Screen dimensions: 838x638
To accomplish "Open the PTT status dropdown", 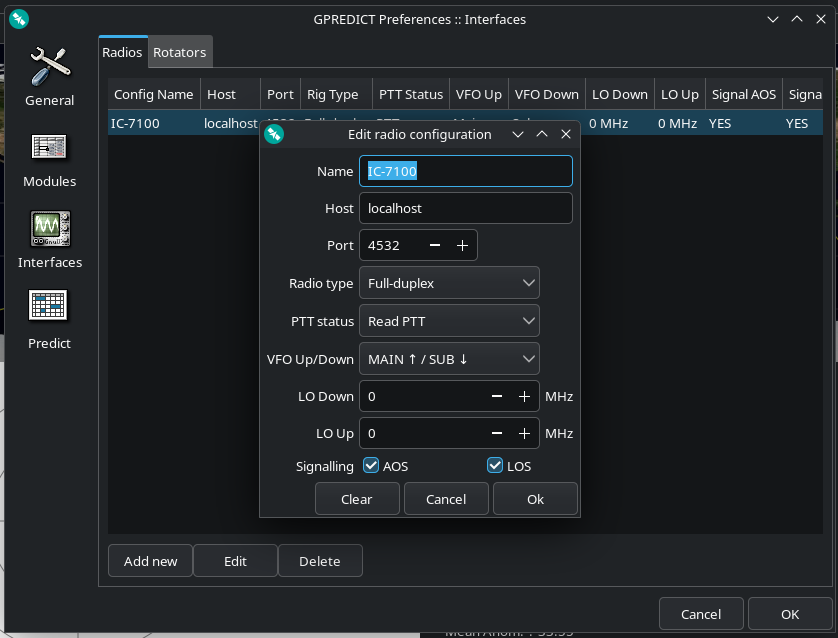I will click(449, 321).
